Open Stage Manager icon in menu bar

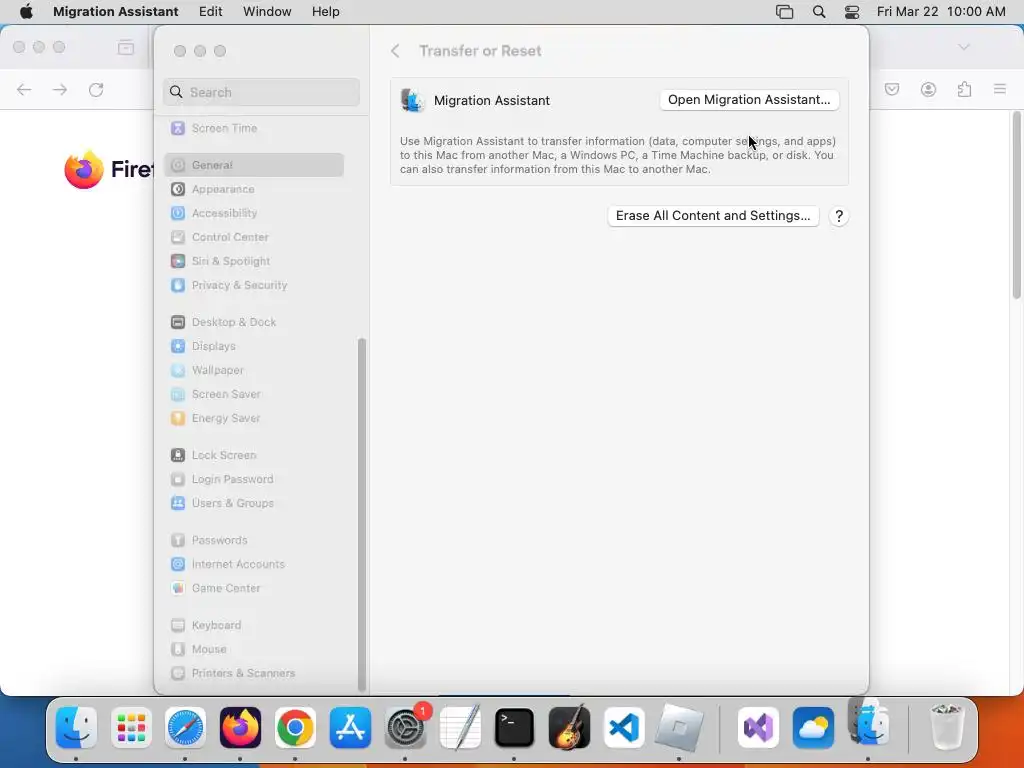[x=784, y=12]
